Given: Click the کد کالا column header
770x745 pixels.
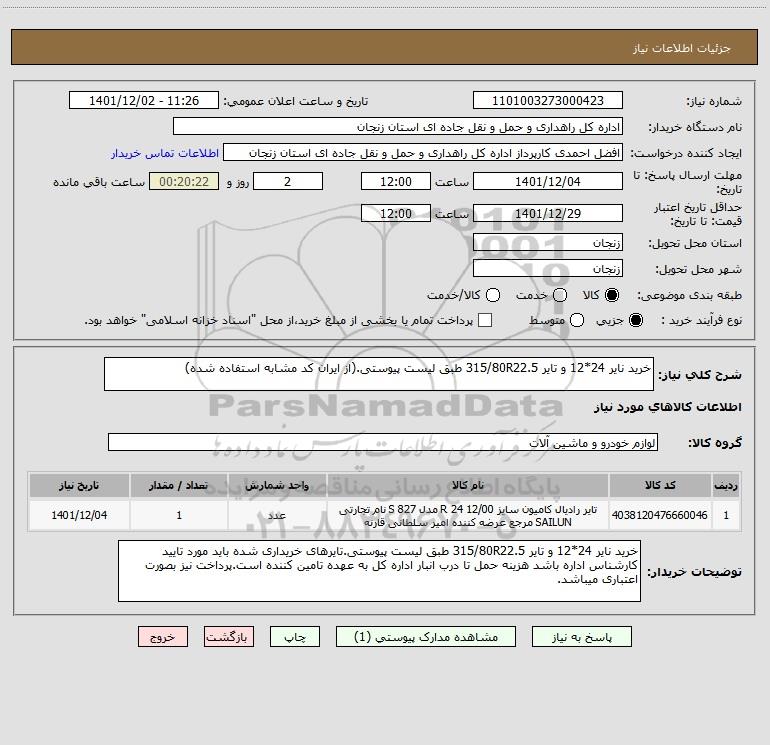Looking at the screenshot, I should pyautogui.click(x=660, y=485).
